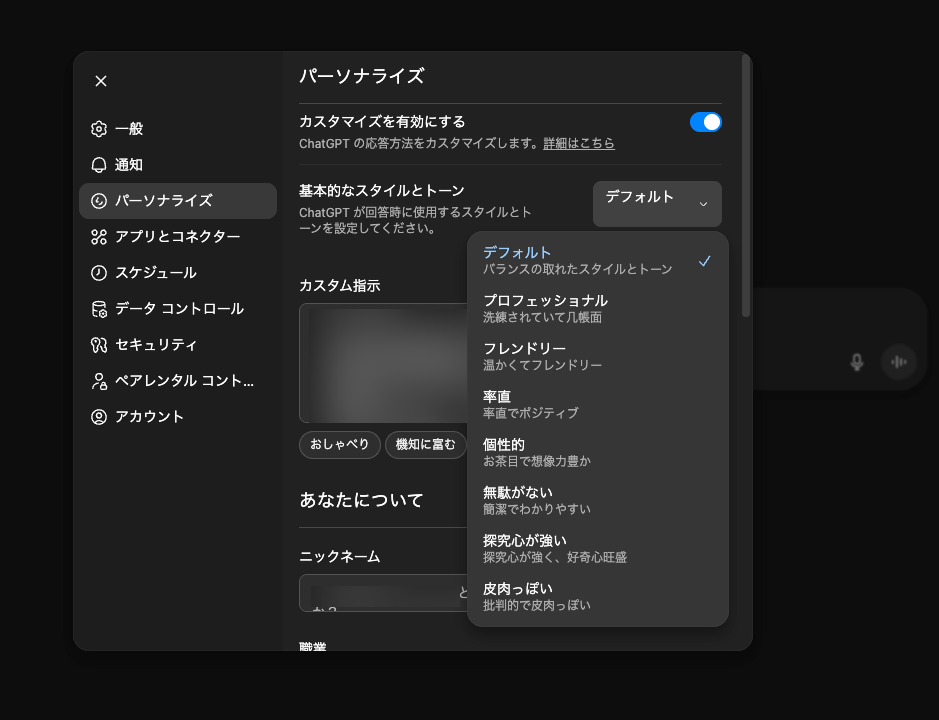
Task: Click the おしゃべり chip
Action: pyautogui.click(x=339, y=444)
